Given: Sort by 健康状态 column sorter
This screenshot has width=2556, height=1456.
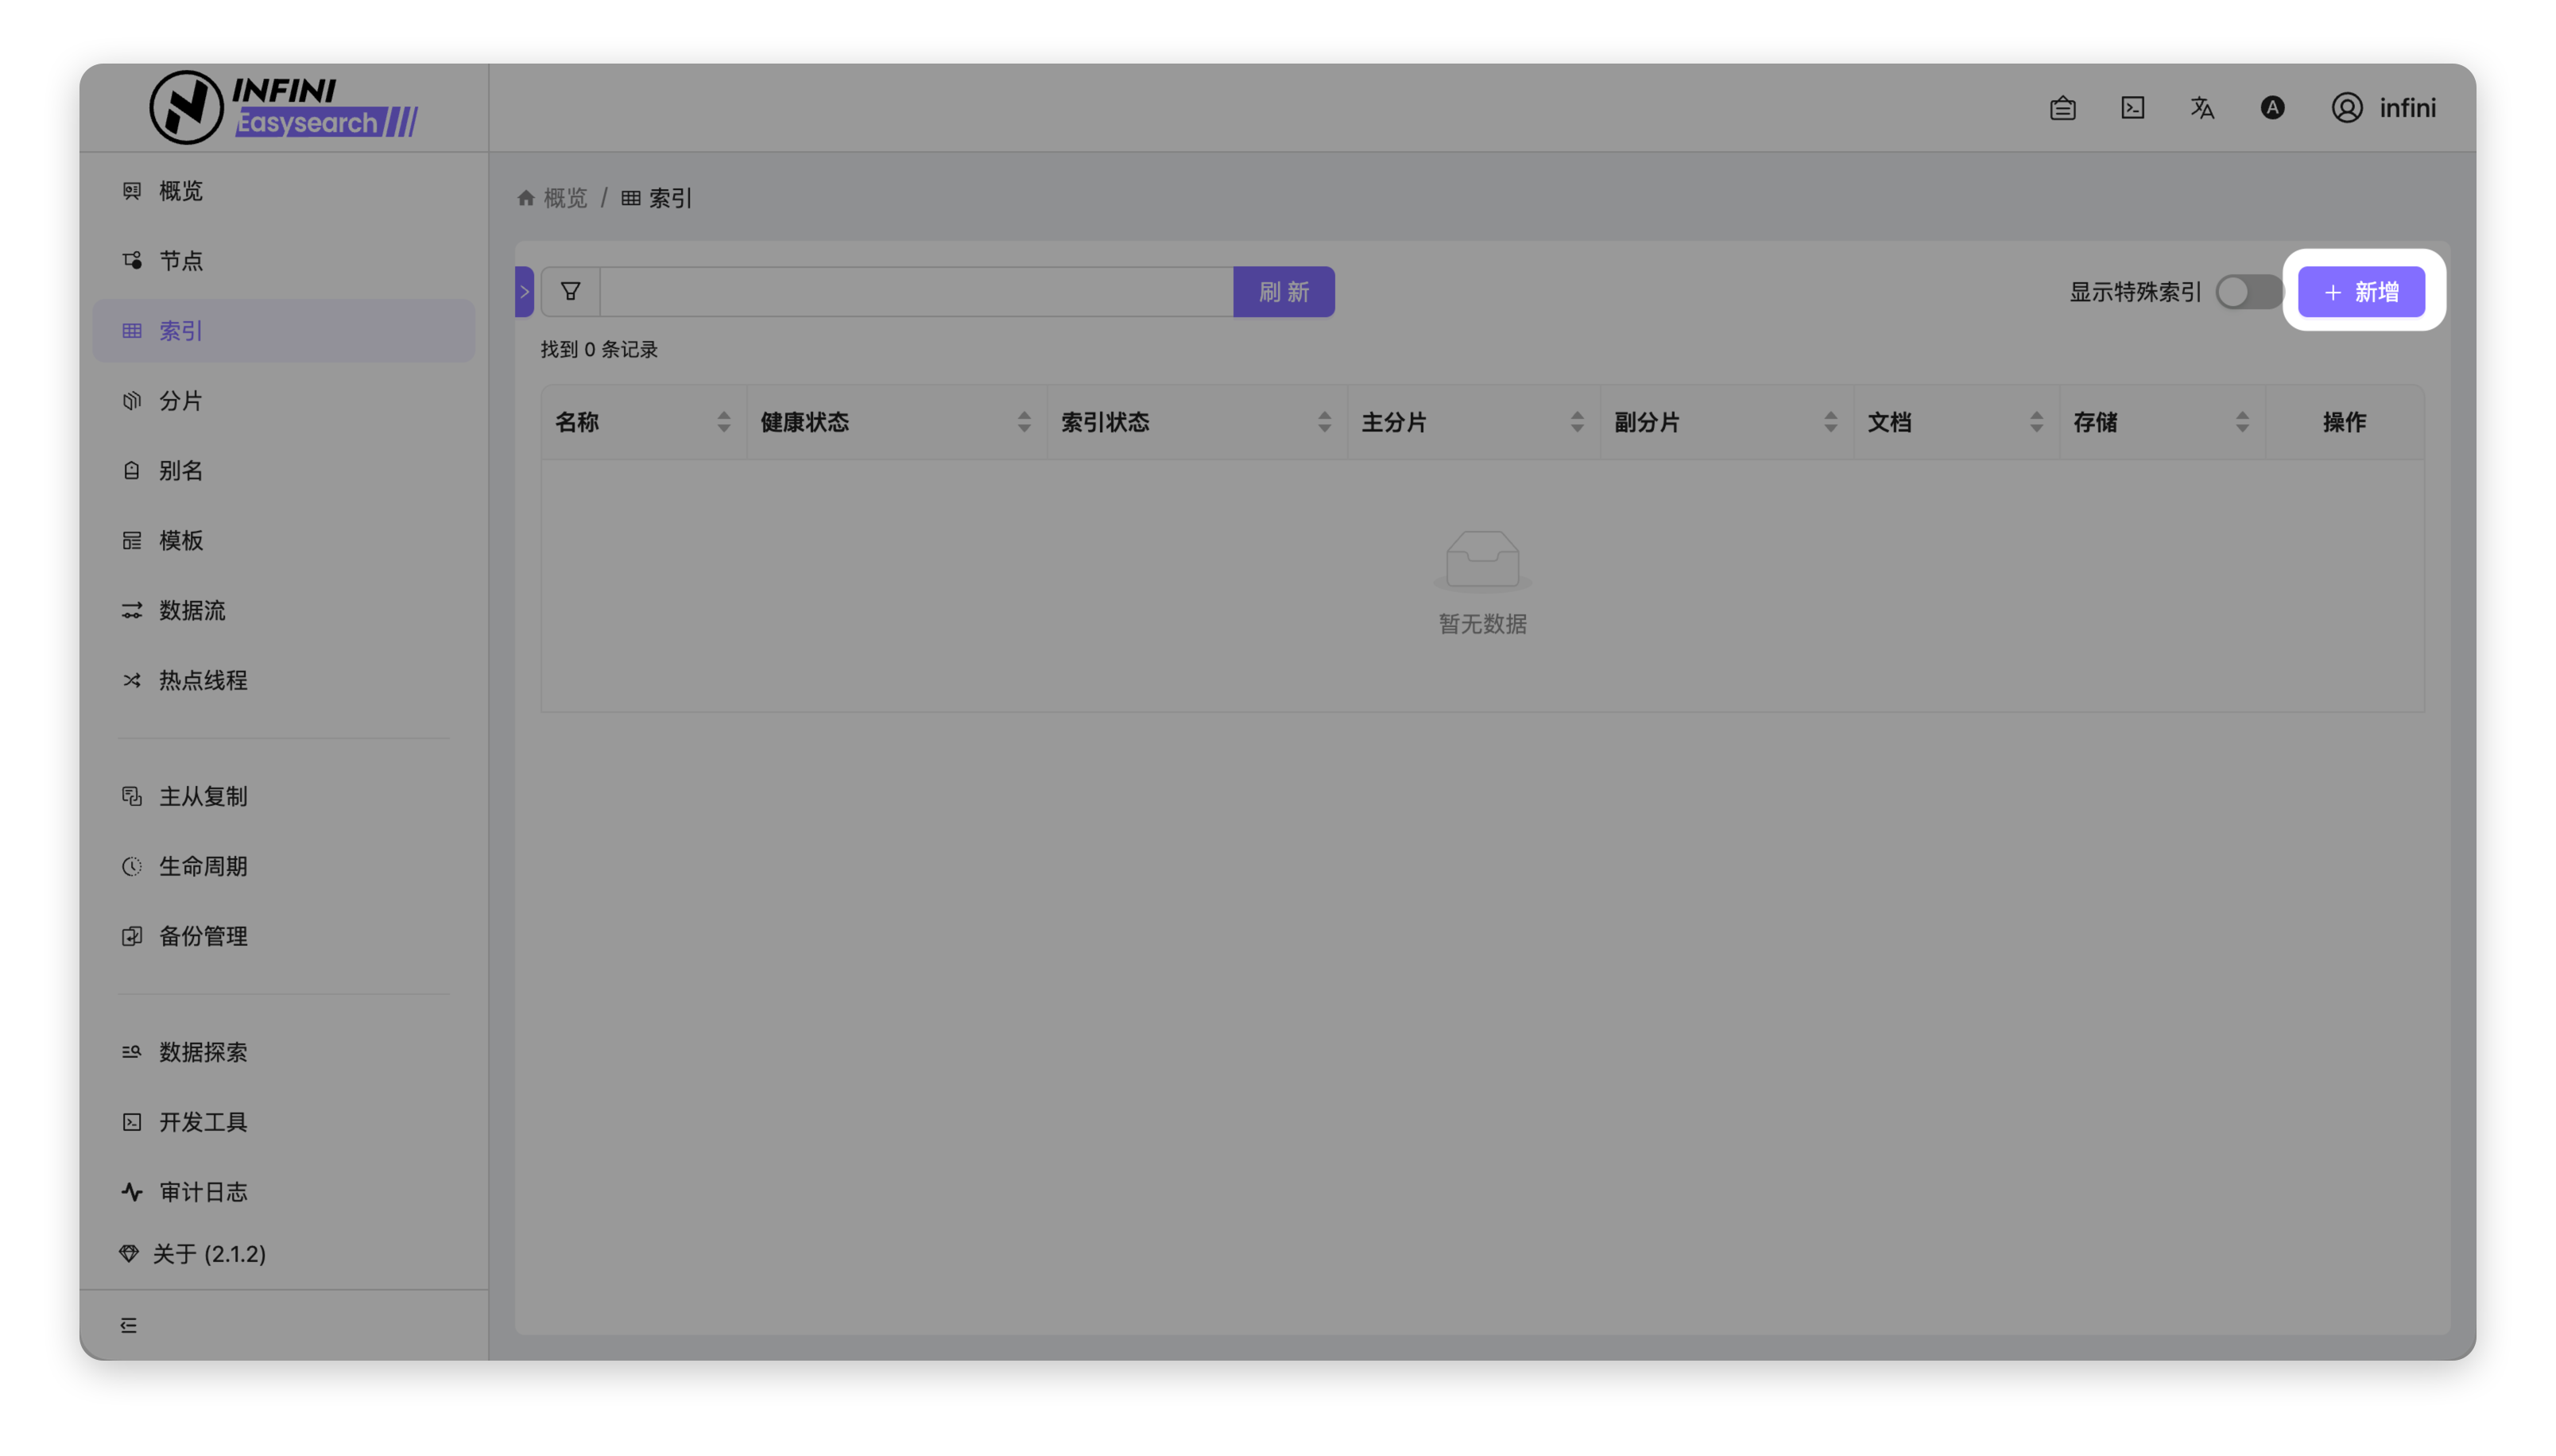Looking at the screenshot, I should click(x=1023, y=422).
